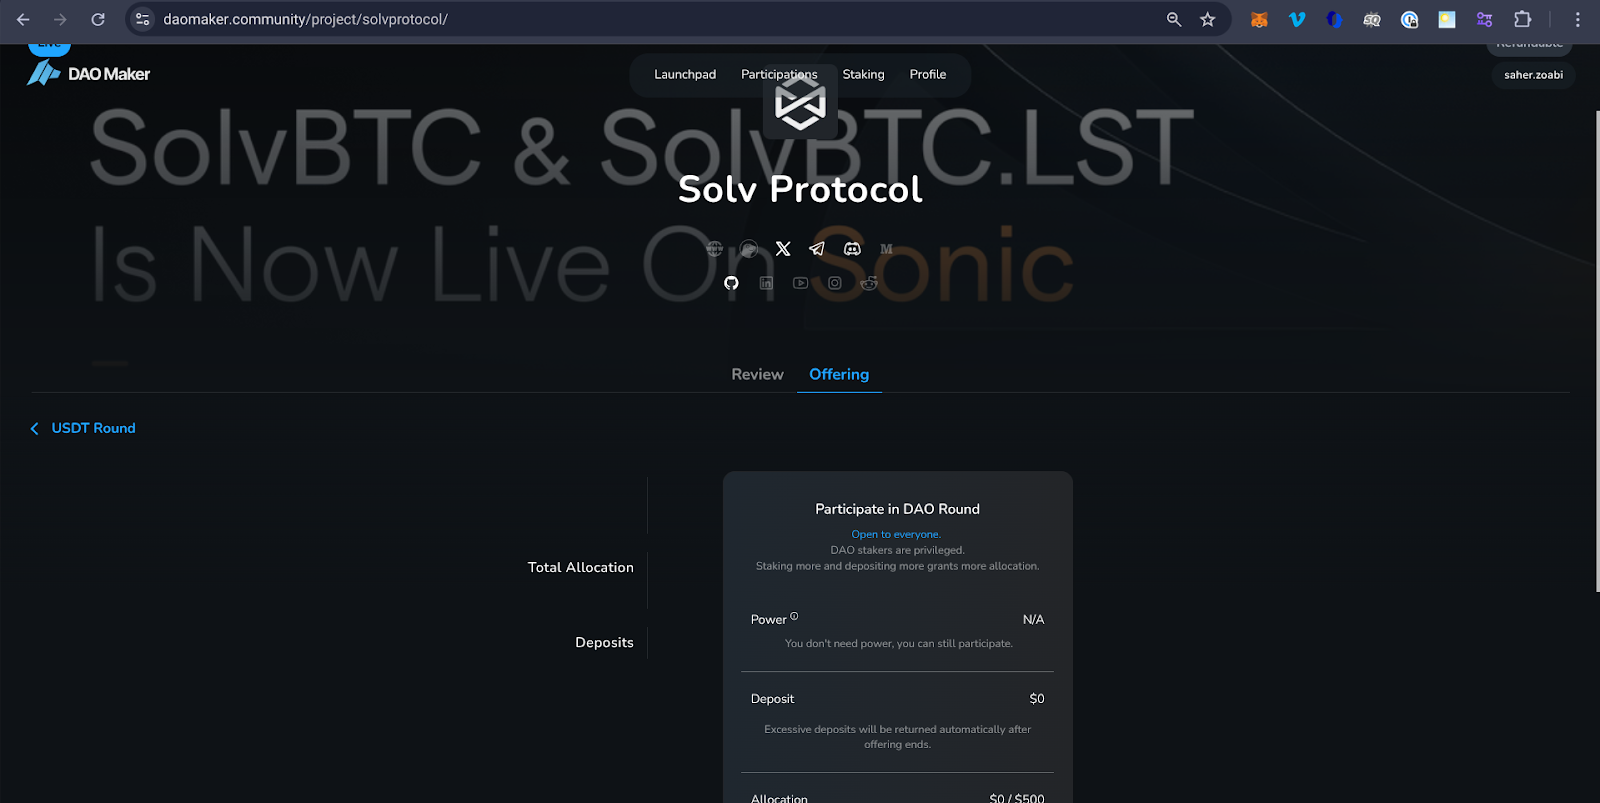Click the Allocation $0 / $500 value

(x=1016, y=798)
